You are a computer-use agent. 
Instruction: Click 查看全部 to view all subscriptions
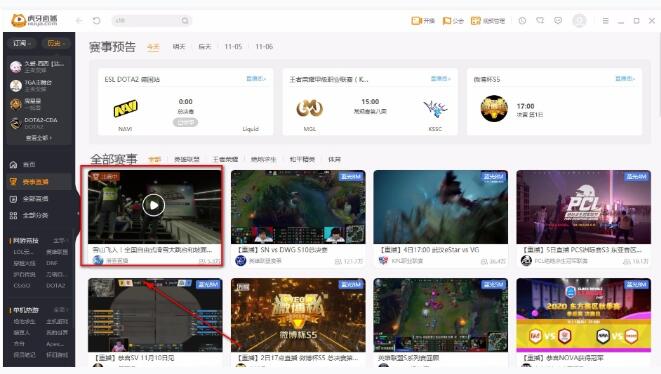point(39,138)
